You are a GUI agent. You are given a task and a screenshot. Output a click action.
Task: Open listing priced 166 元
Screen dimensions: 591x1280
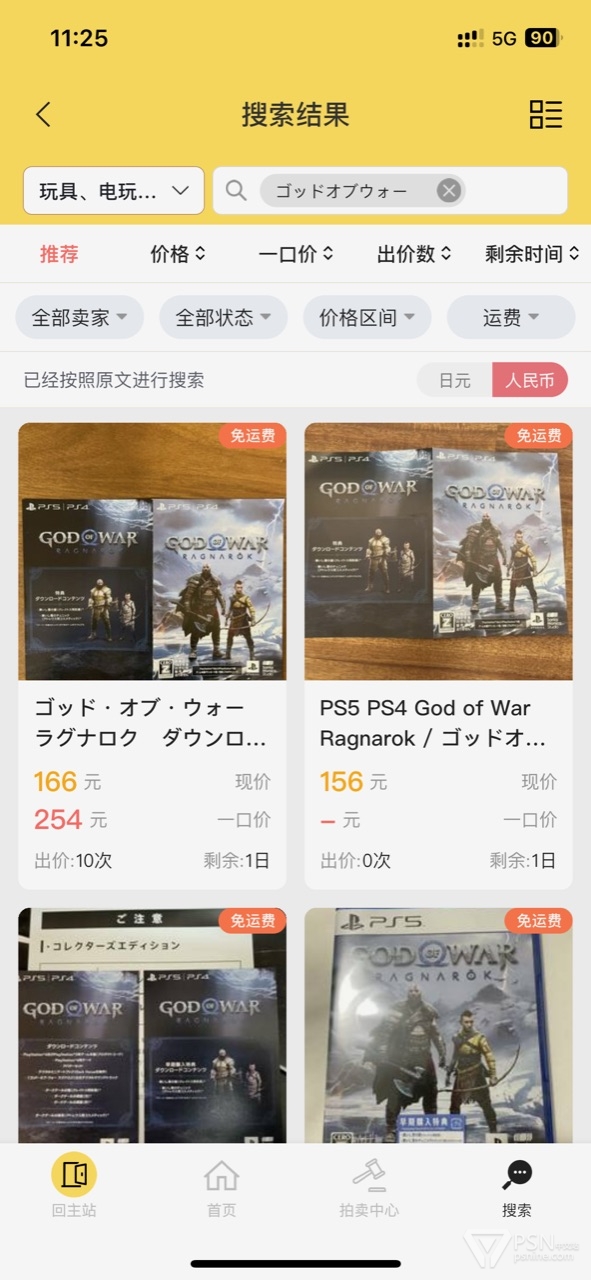pyautogui.click(x=152, y=656)
